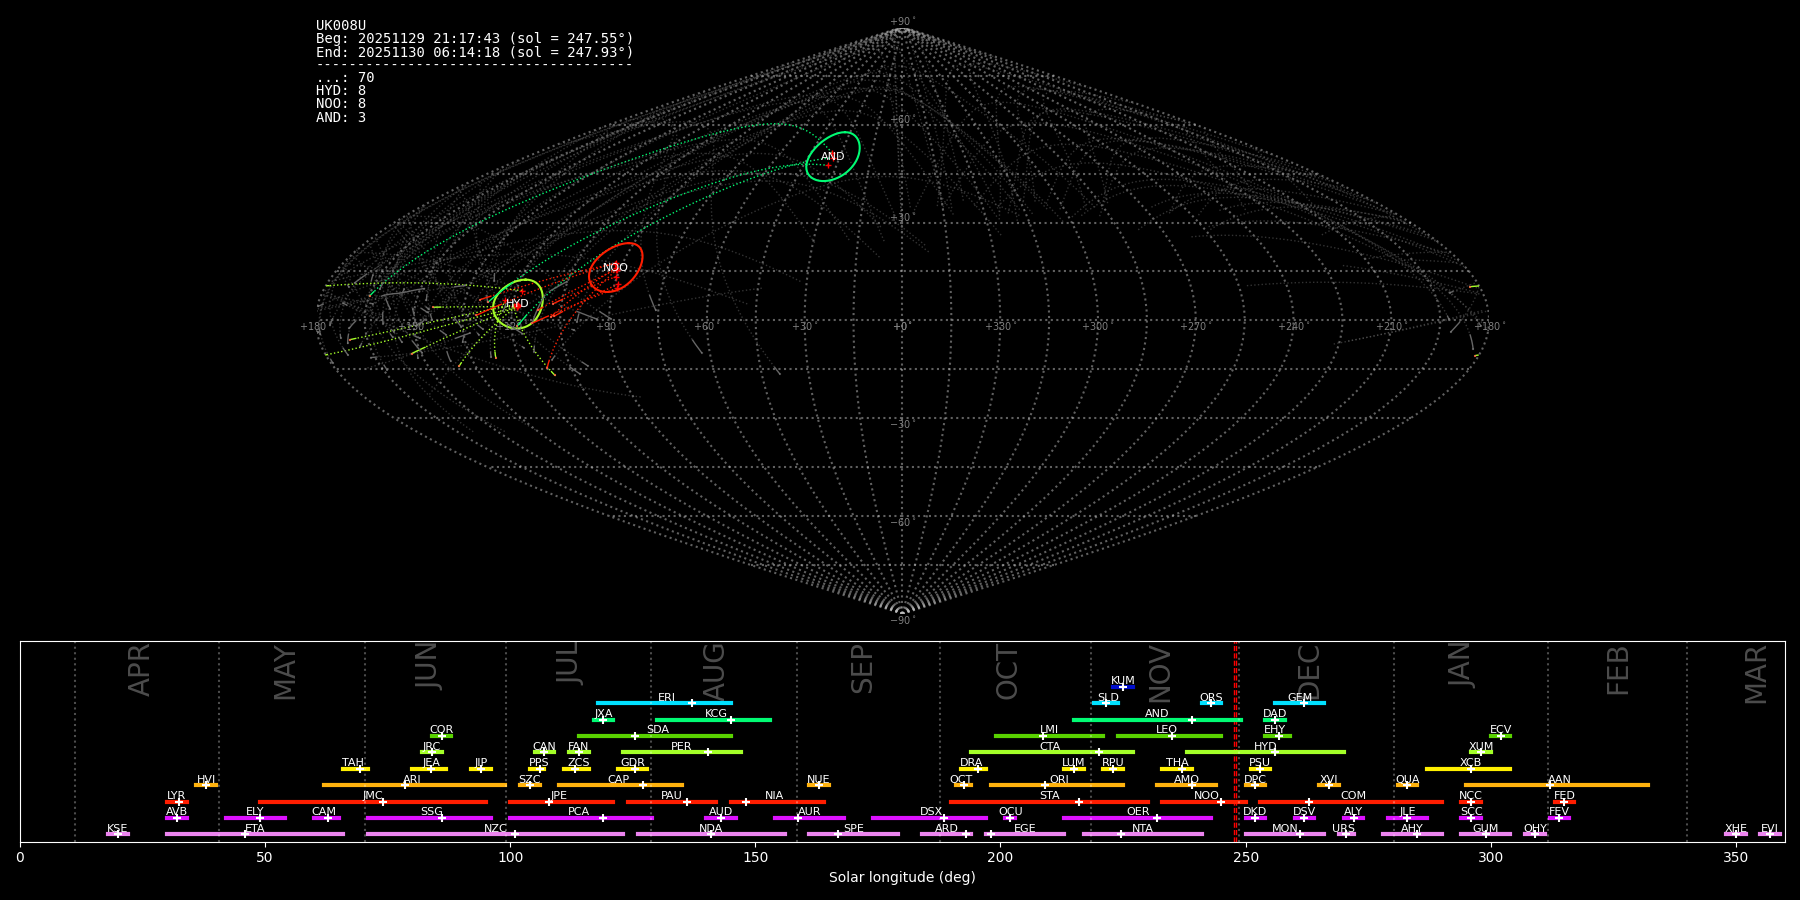Select the ETA shower bar

pos(254,834)
